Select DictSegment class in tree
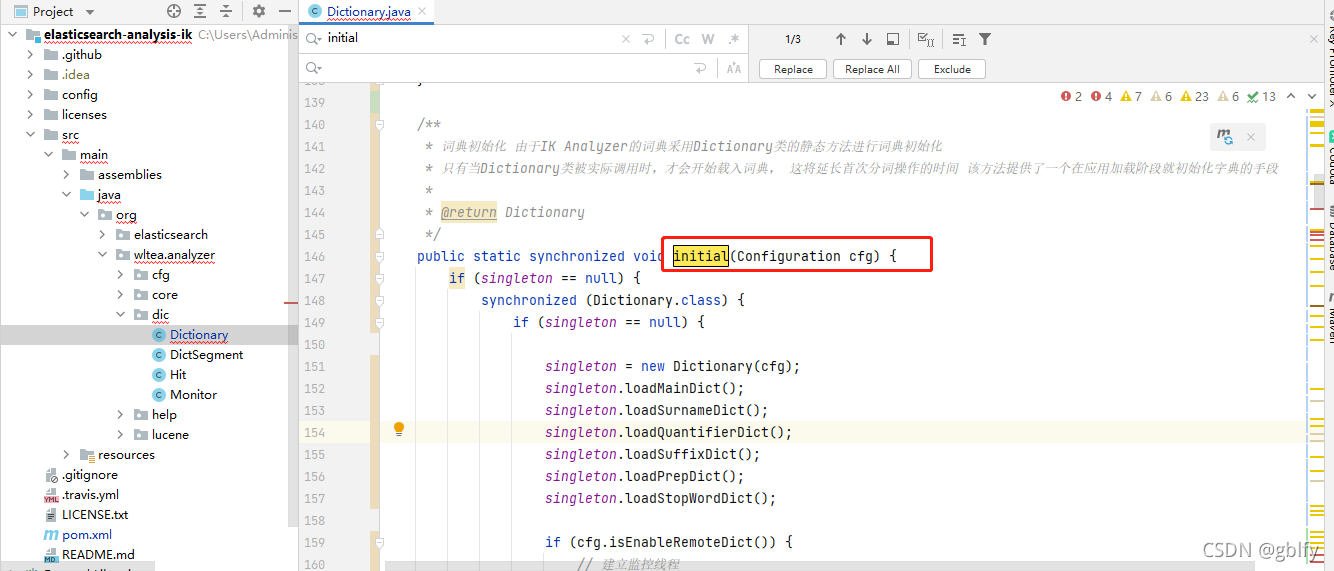1334x571 pixels. pyautogui.click(x=206, y=355)
